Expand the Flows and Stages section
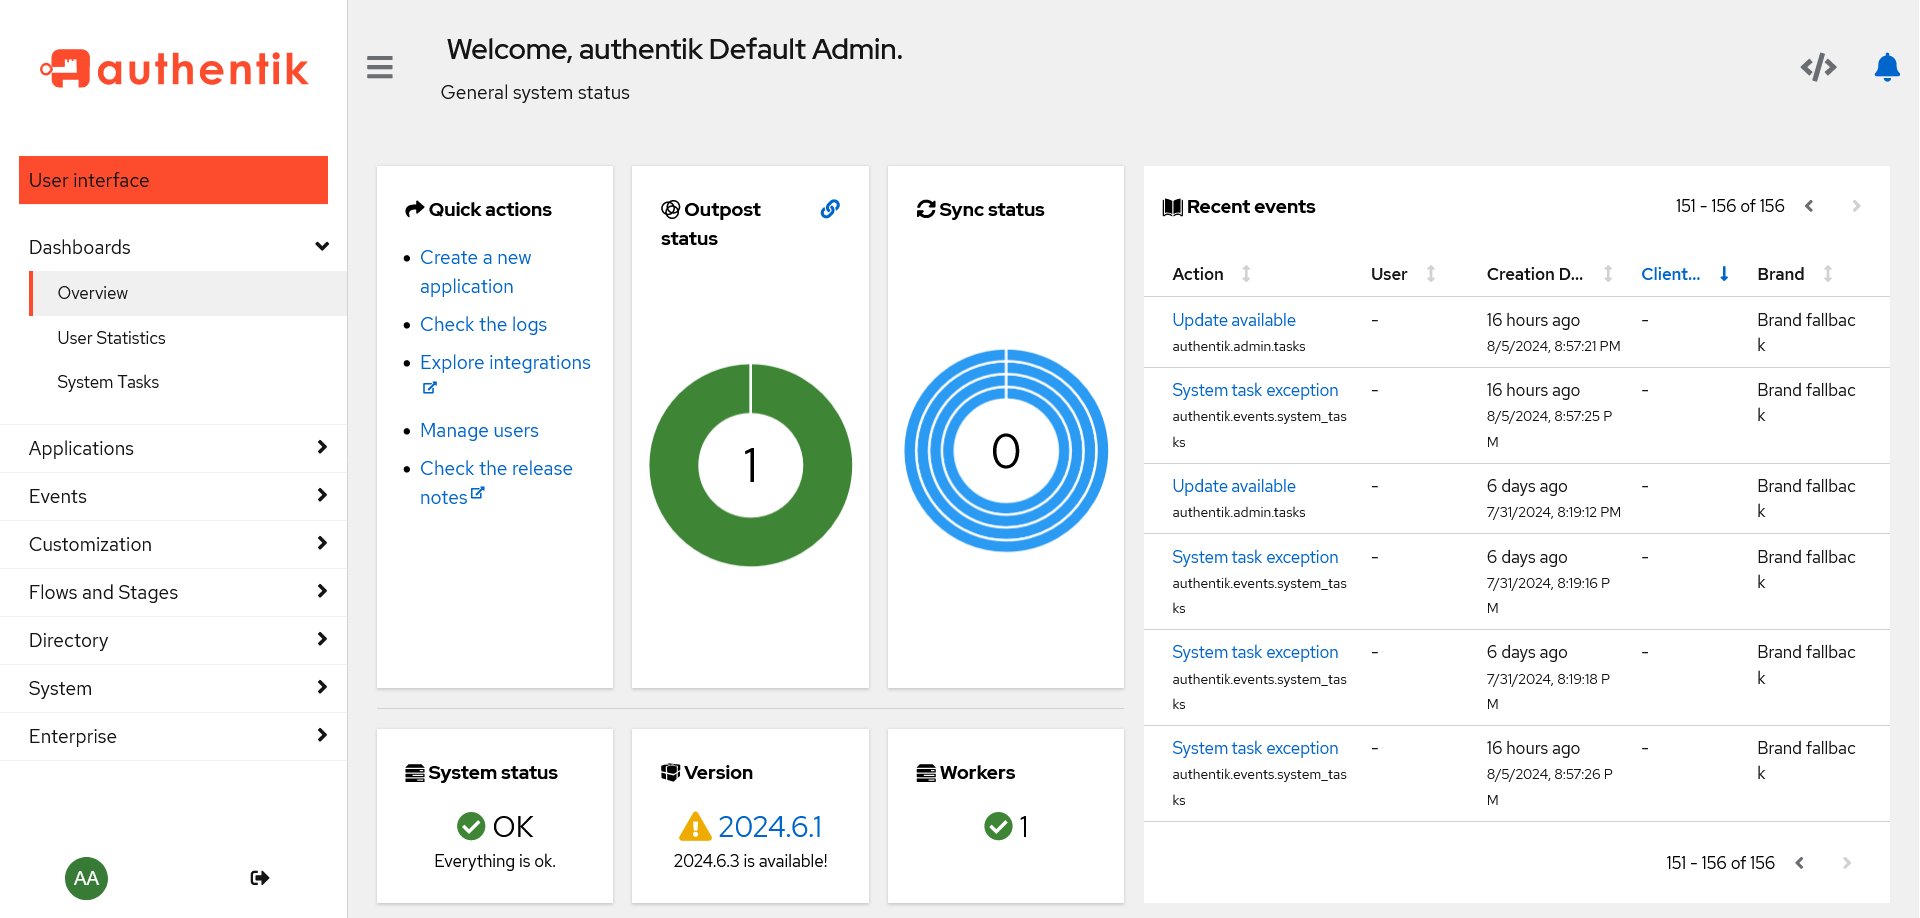Image resolution: width=1920 pixels, height=918 pixels. 174,592
